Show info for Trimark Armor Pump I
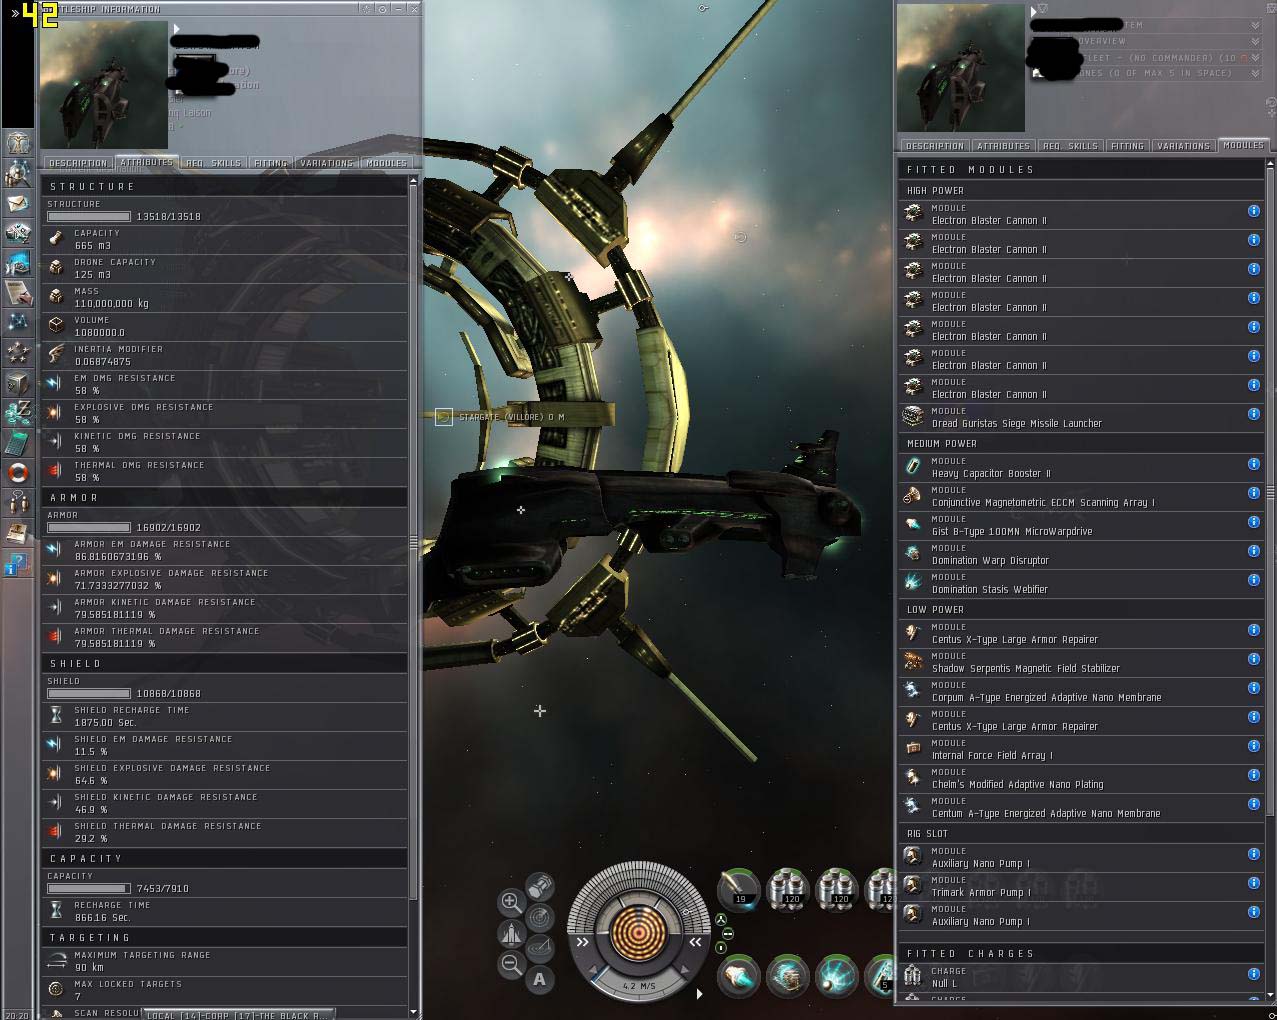The height and width of the screenshot is (1020, 1277). tap(1253, 883)
